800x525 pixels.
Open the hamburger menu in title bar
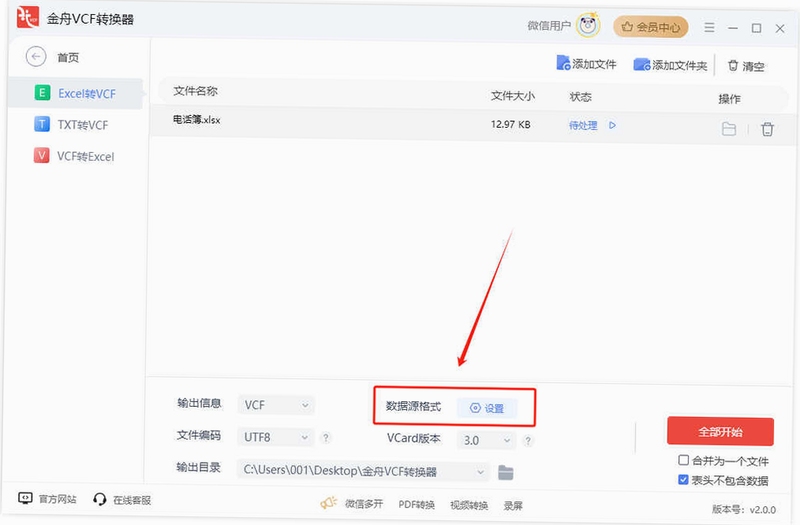click(x=709, y=28)
